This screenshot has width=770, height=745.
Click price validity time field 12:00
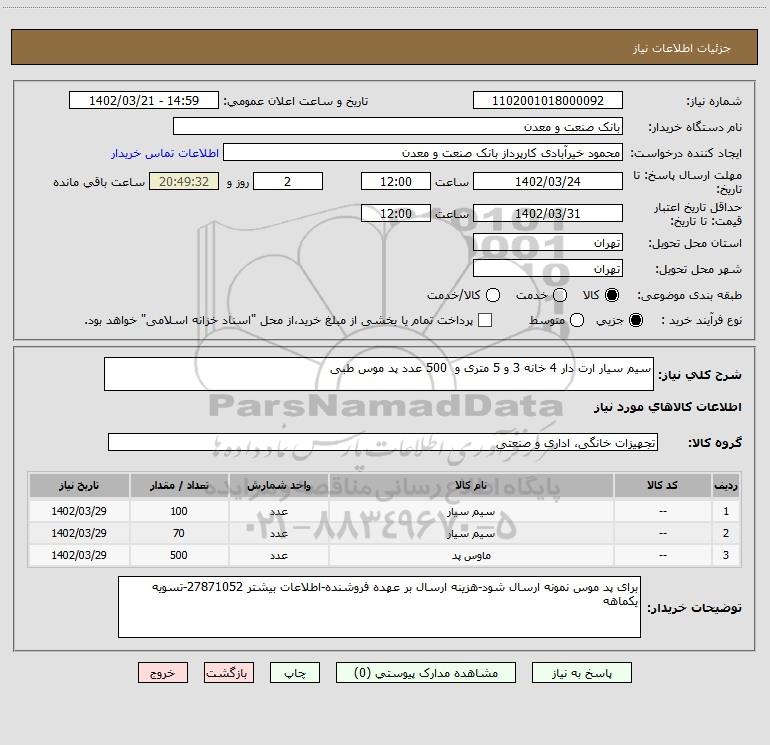[x=396, y=214]
